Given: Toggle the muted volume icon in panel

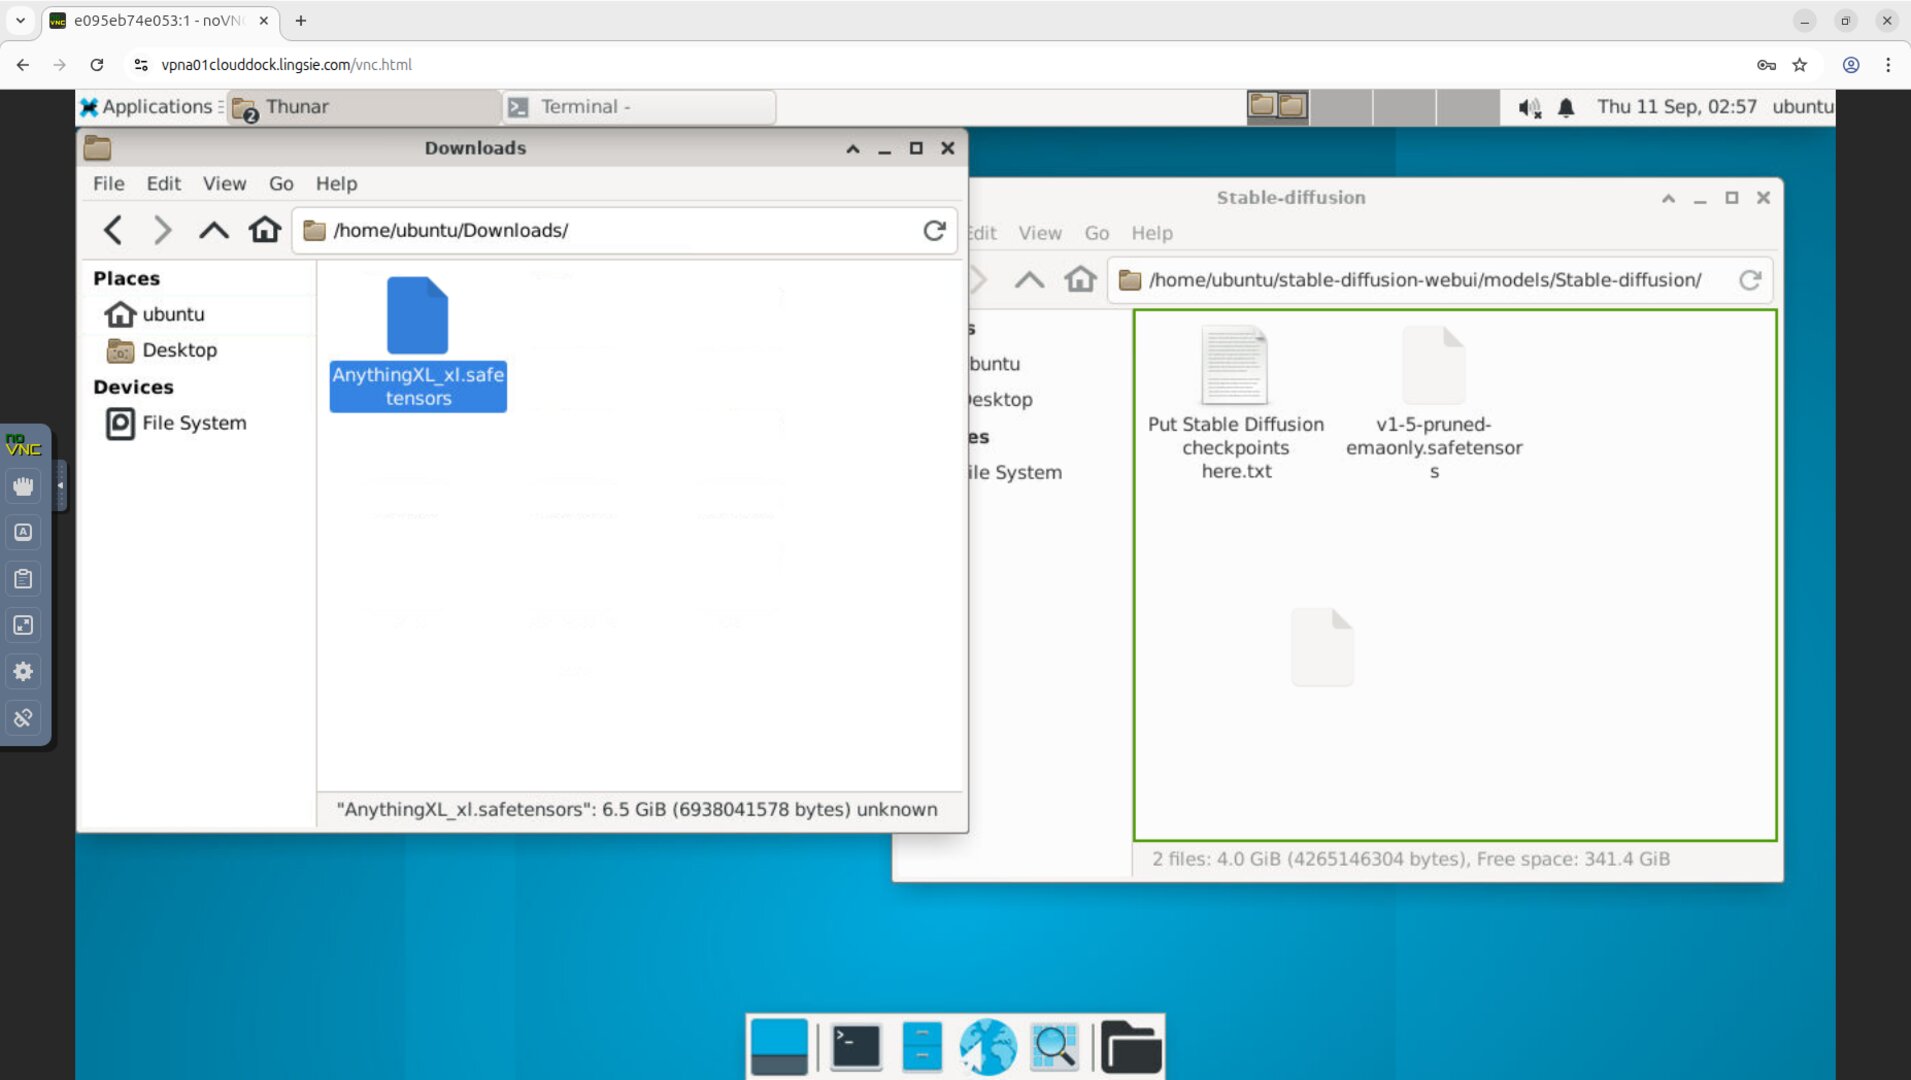Looking at the screenshot, I should 1529,107.
